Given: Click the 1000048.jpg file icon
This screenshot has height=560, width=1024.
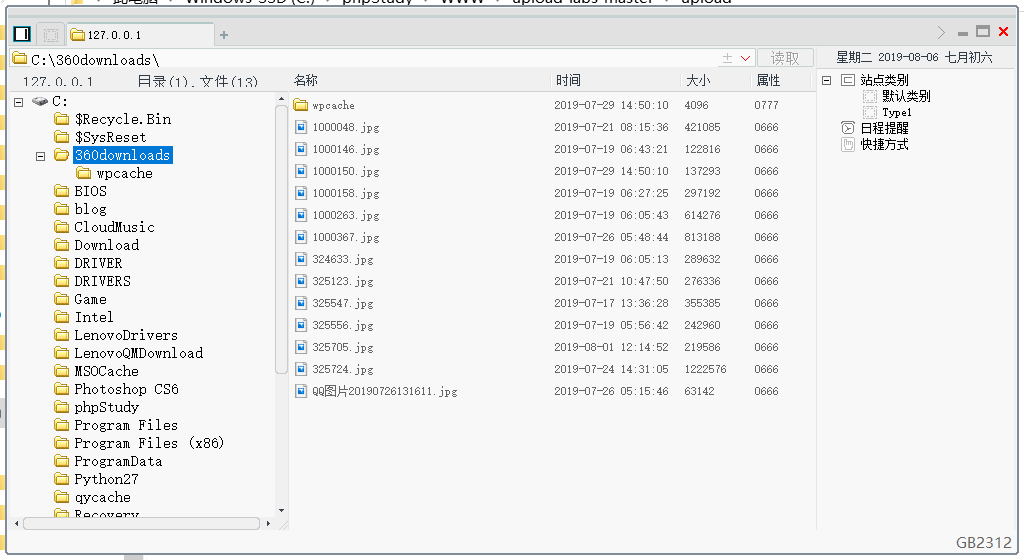Looking at the screenshot, I should pyautogui.click(x=301, y=127).
